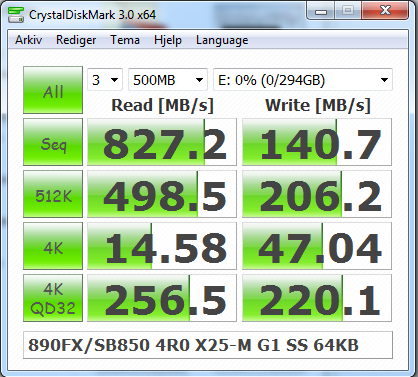Viewport: 418px width, 377px height.
Task: Start the 4K random test
Action: pos(53,246)
